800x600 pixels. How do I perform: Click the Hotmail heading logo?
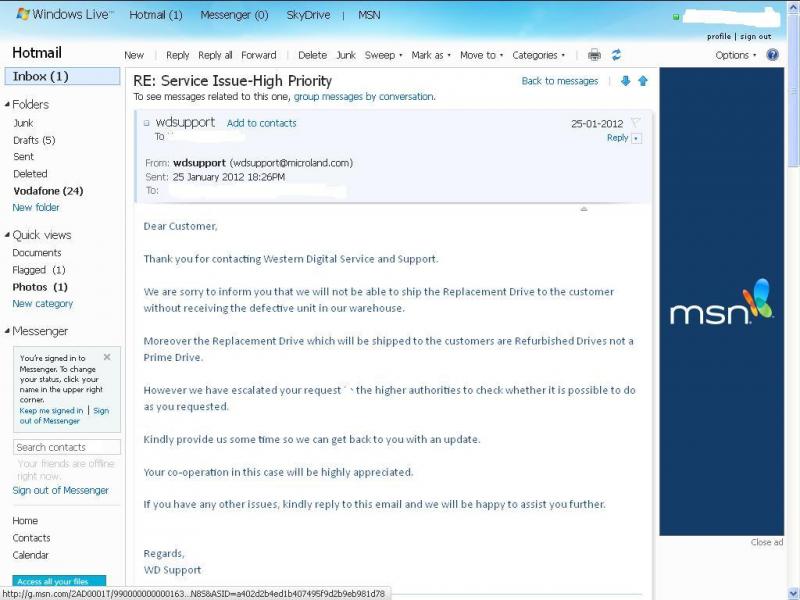click(x=37, y=53)
